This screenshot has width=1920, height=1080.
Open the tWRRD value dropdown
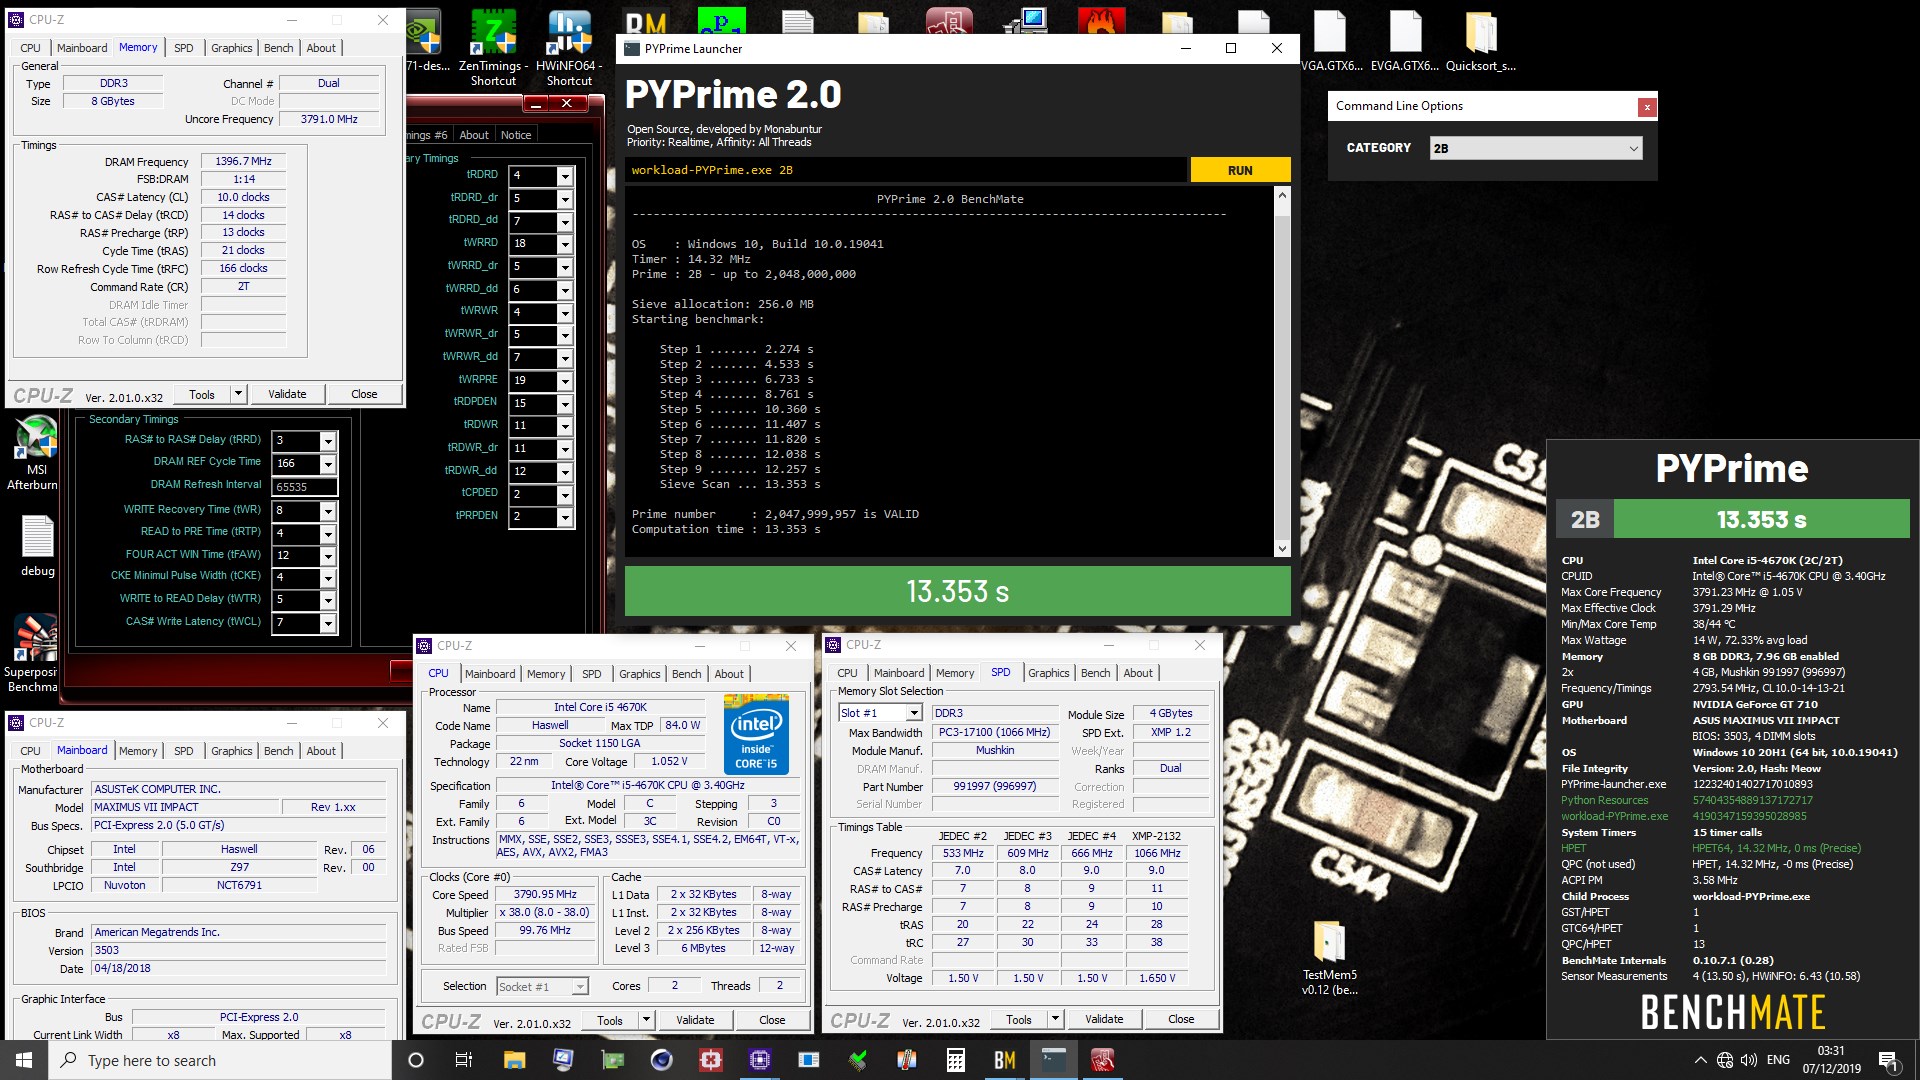pyautogui.click(x=565, y=244)
